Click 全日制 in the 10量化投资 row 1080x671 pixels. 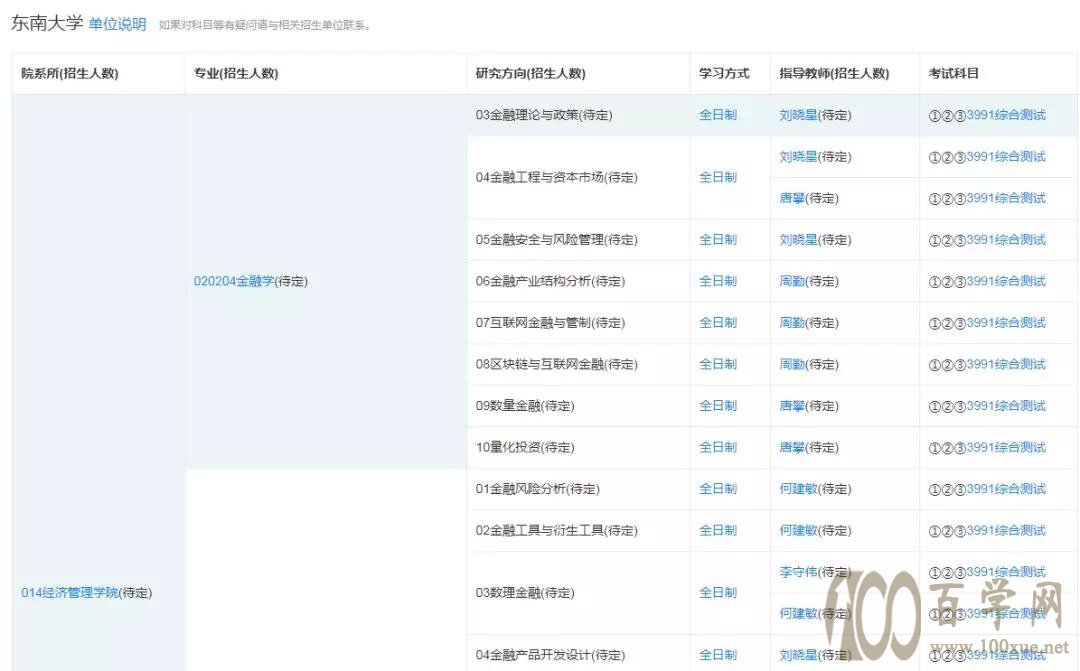718,447
